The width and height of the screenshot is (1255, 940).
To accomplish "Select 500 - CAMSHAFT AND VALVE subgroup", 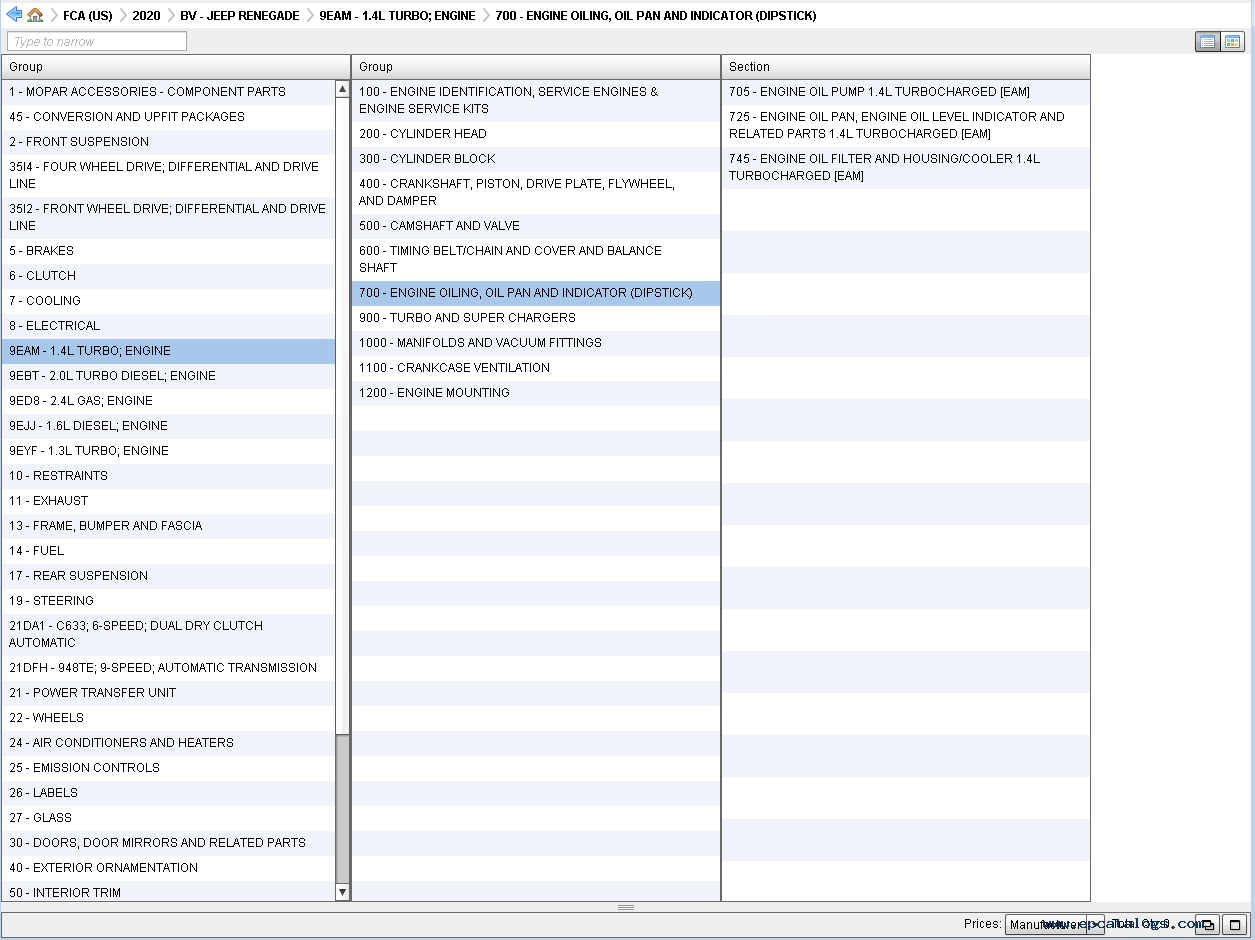I will (536, 226).
